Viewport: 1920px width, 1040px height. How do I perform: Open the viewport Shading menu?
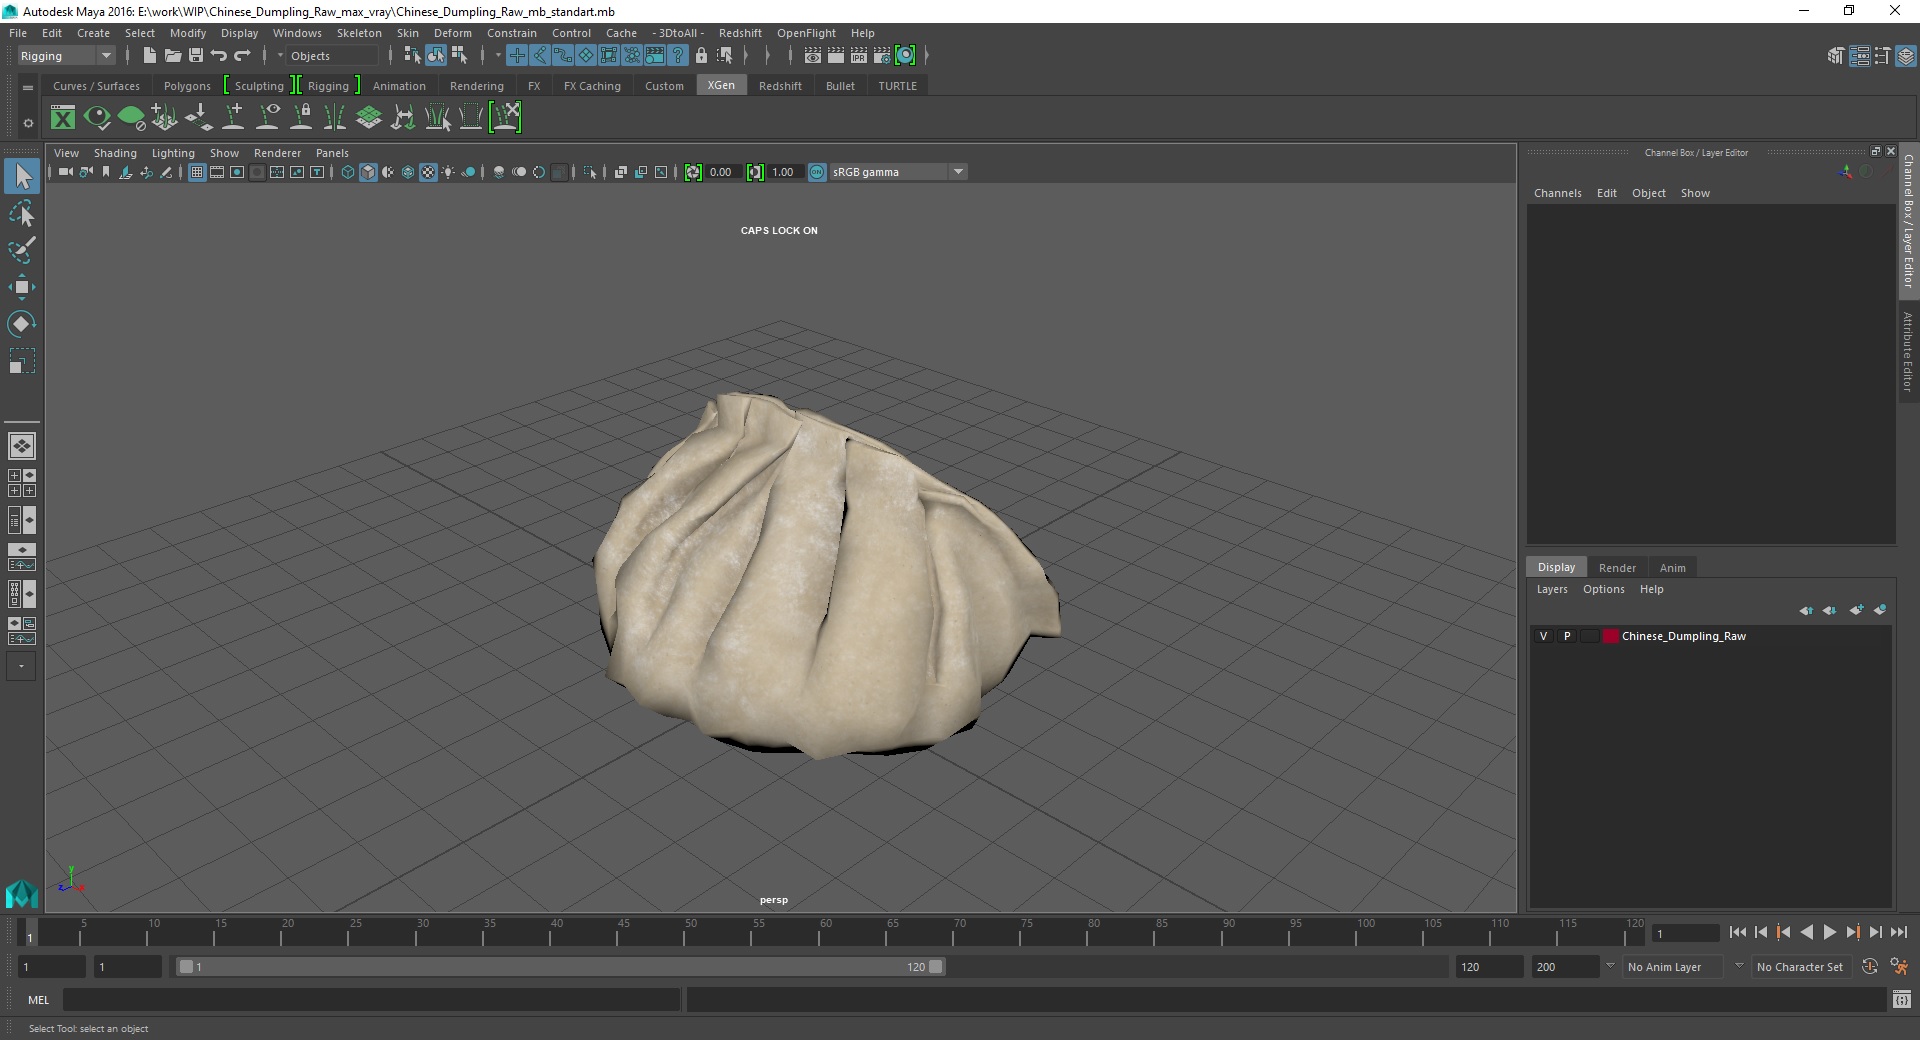(x=115, y=153)
